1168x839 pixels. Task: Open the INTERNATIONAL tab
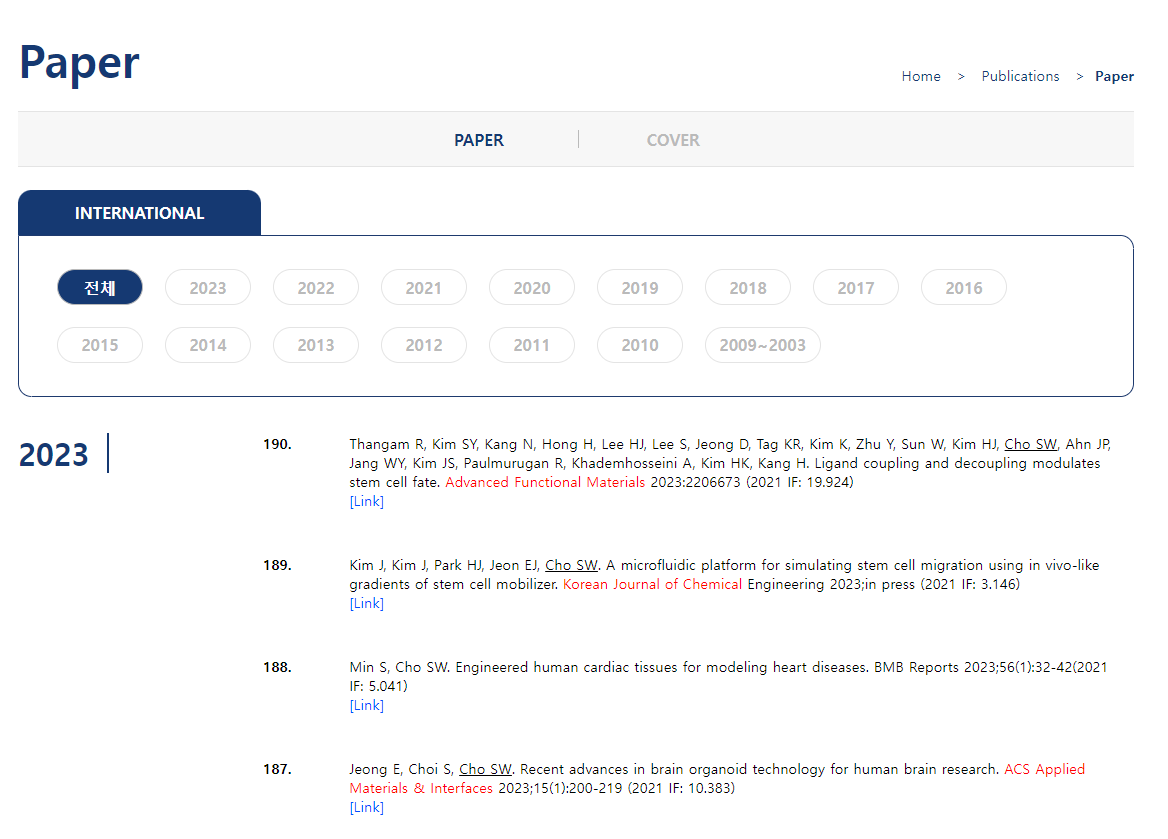(139, 212)
